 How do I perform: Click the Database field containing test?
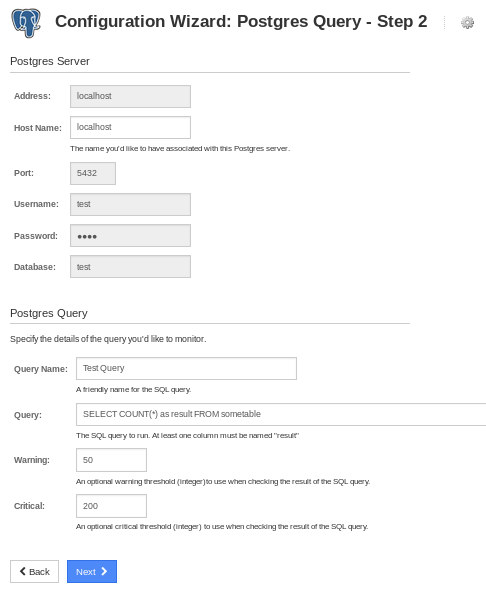tap(130, 266)
